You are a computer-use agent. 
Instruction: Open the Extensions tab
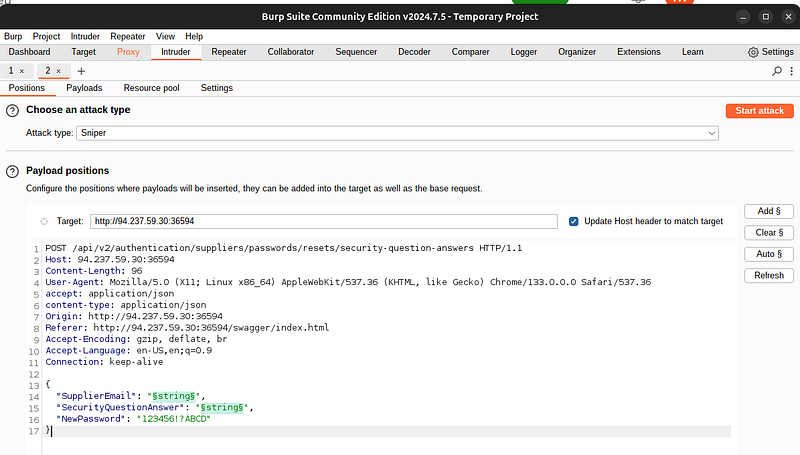(639, 52)
